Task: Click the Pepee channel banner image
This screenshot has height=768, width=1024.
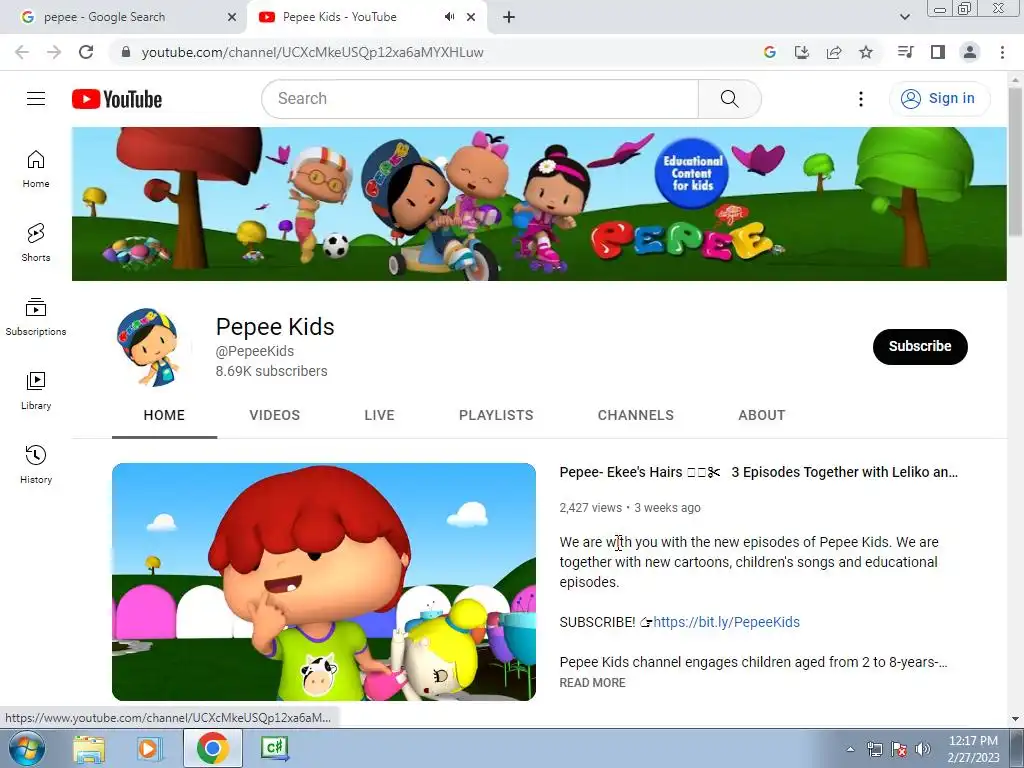Action: [x=539, y=204]
